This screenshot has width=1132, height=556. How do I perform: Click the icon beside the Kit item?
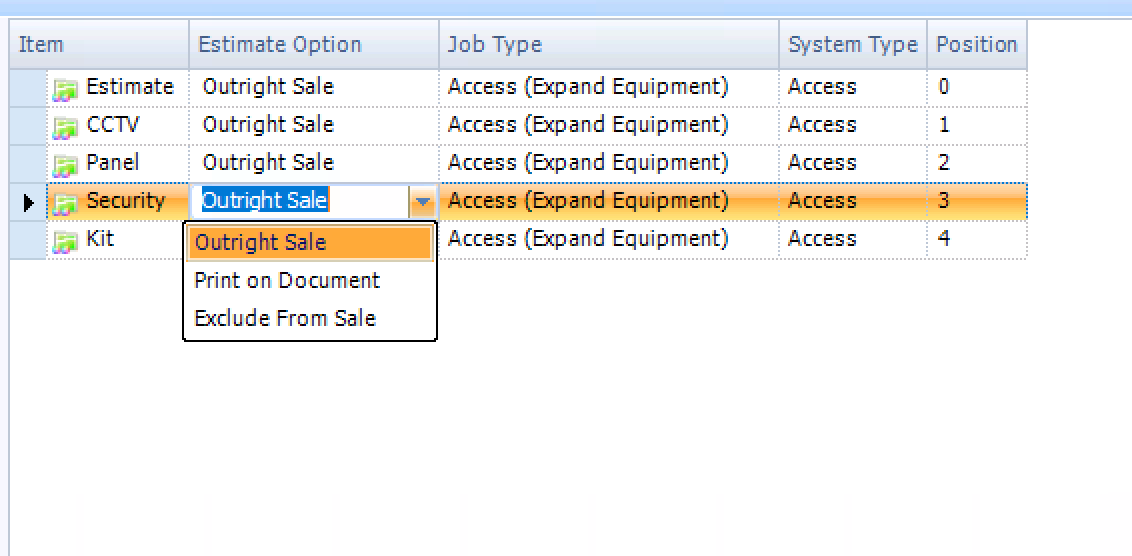pos(65,241)
